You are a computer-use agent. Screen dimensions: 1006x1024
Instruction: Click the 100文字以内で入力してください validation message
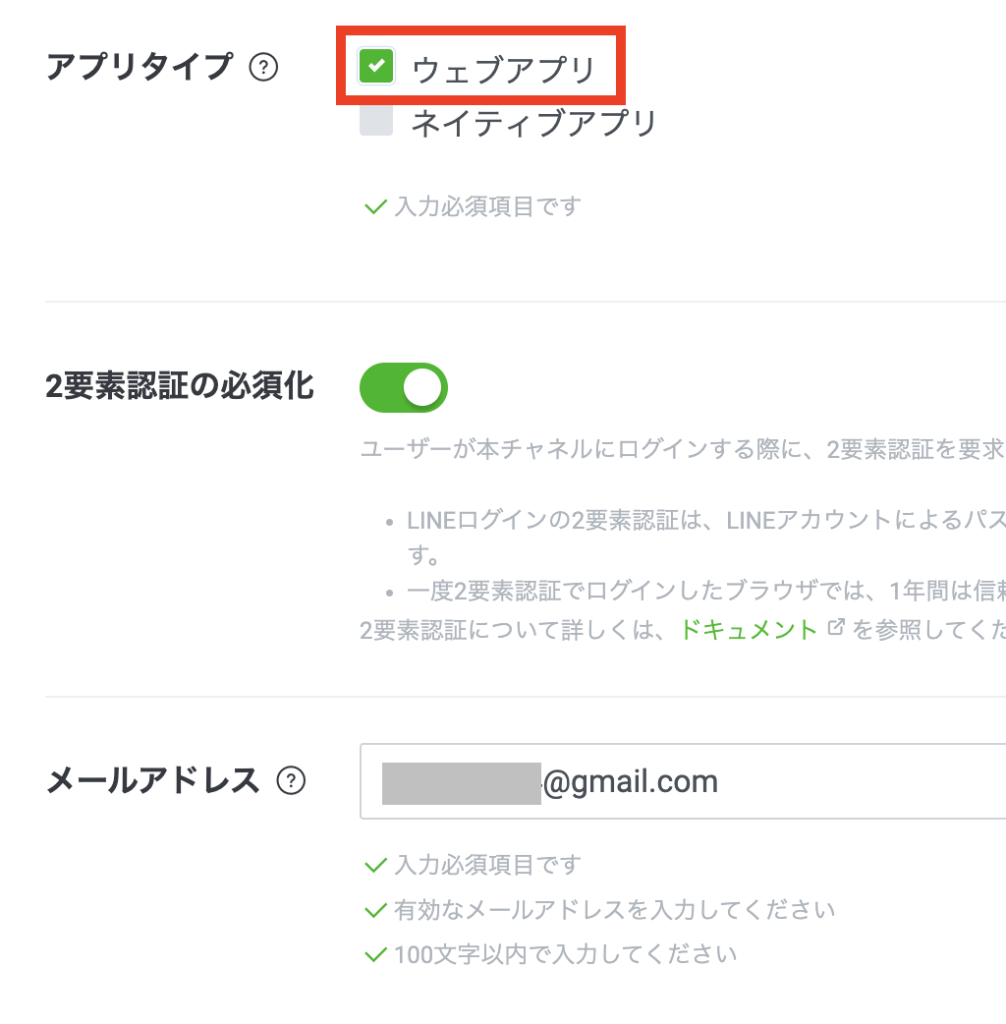[565, 954]
